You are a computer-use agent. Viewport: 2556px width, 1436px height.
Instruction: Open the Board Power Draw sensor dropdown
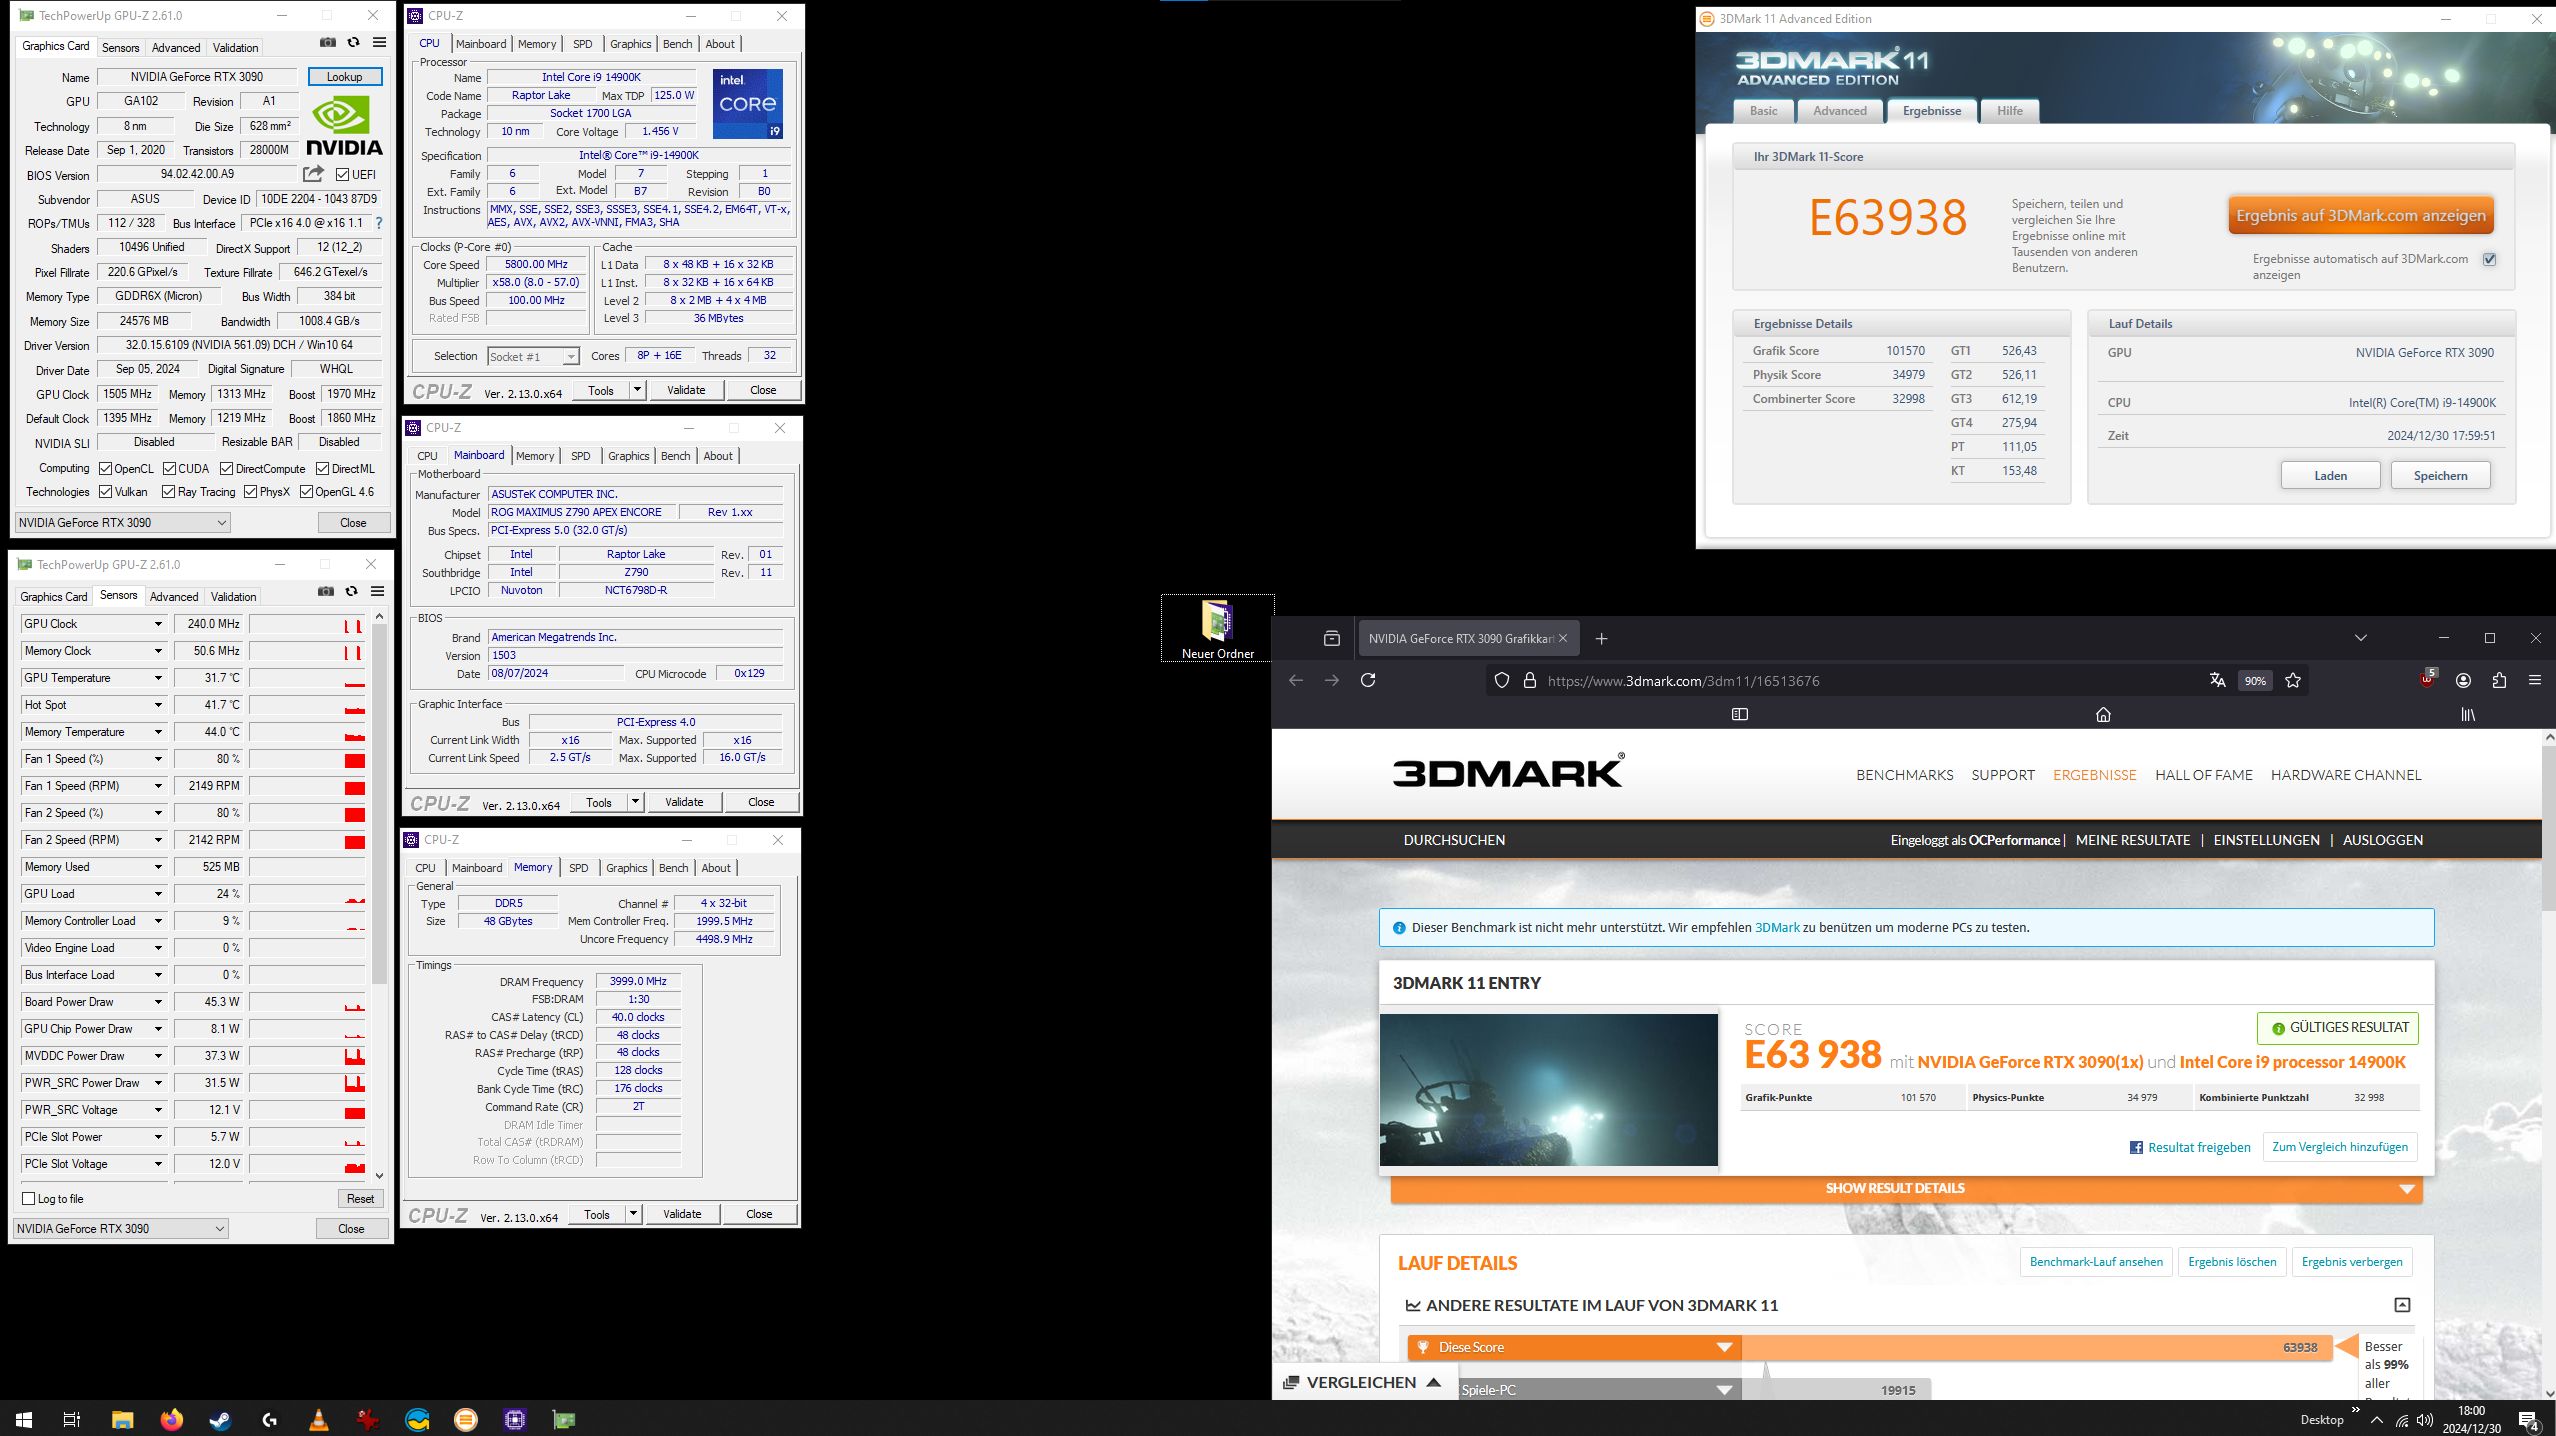point(158,1002)
